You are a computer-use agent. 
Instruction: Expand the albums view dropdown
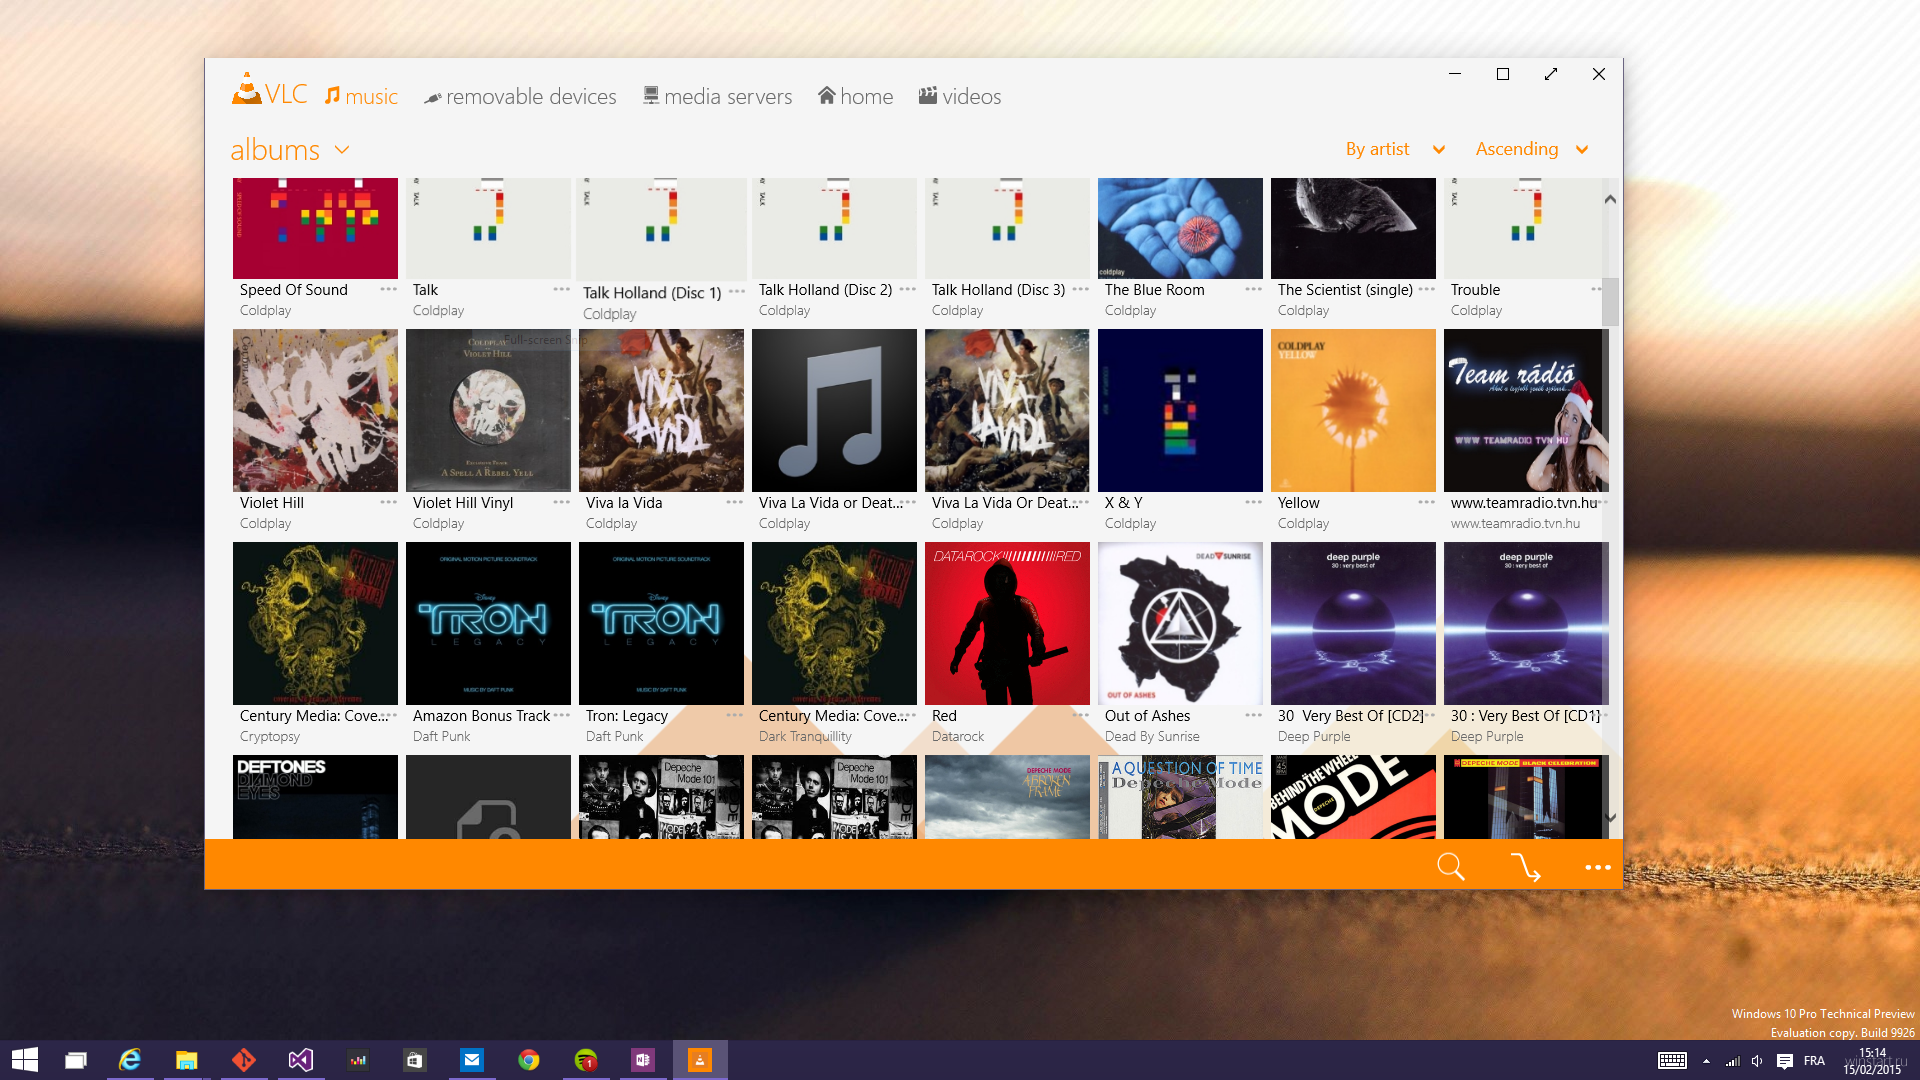[342, 150]
